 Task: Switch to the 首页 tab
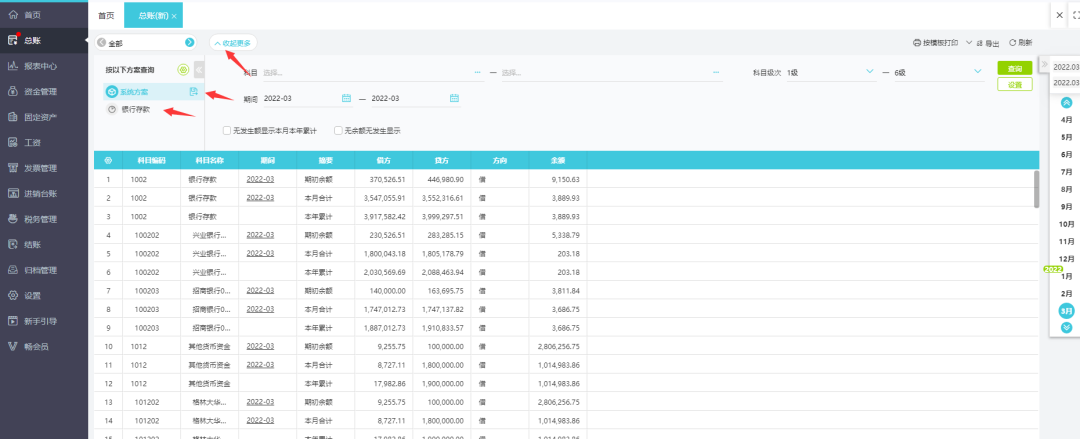pyautogui.click(x=106, y=15)
